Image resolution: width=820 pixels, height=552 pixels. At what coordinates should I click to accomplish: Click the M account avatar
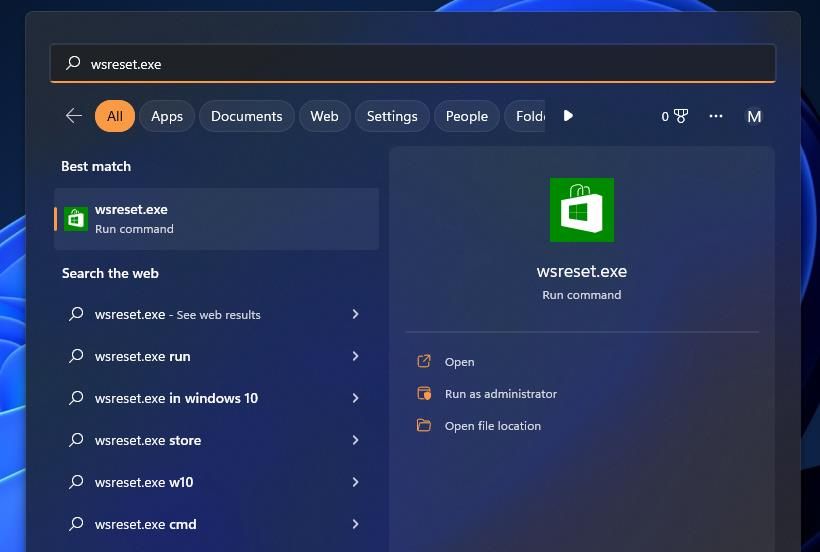[x=754, y=116]
